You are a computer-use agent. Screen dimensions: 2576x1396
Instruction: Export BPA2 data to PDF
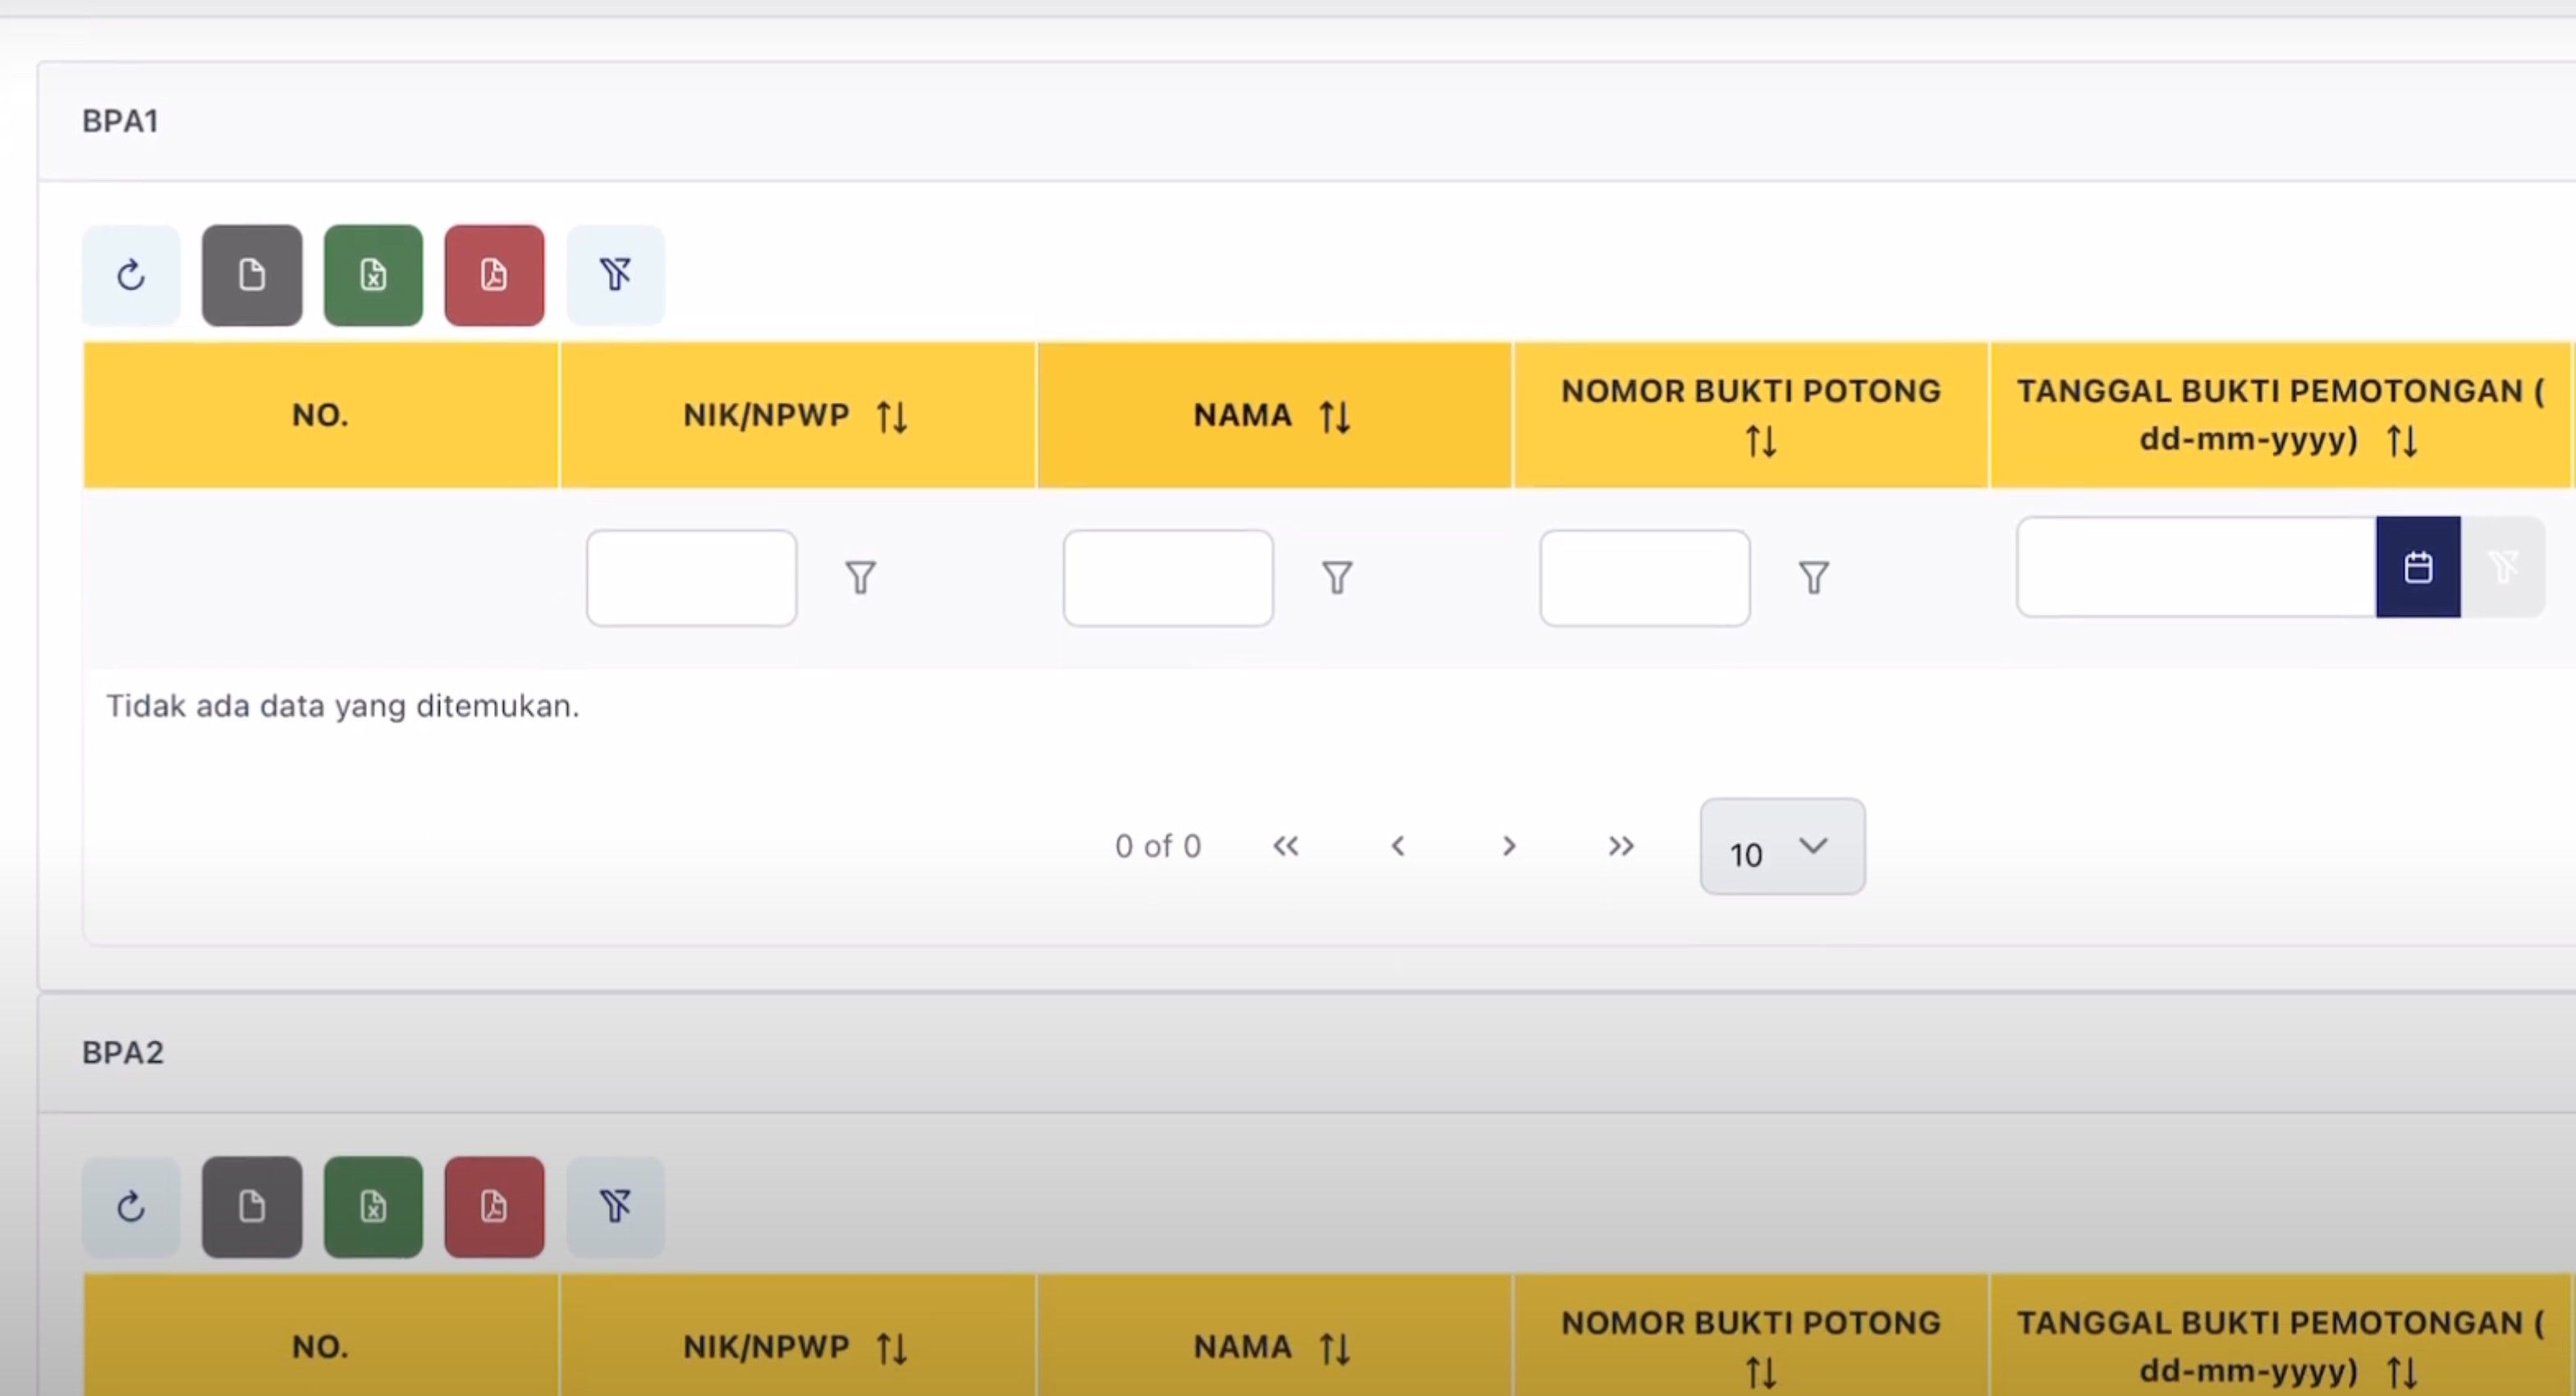coord(494,1207)
